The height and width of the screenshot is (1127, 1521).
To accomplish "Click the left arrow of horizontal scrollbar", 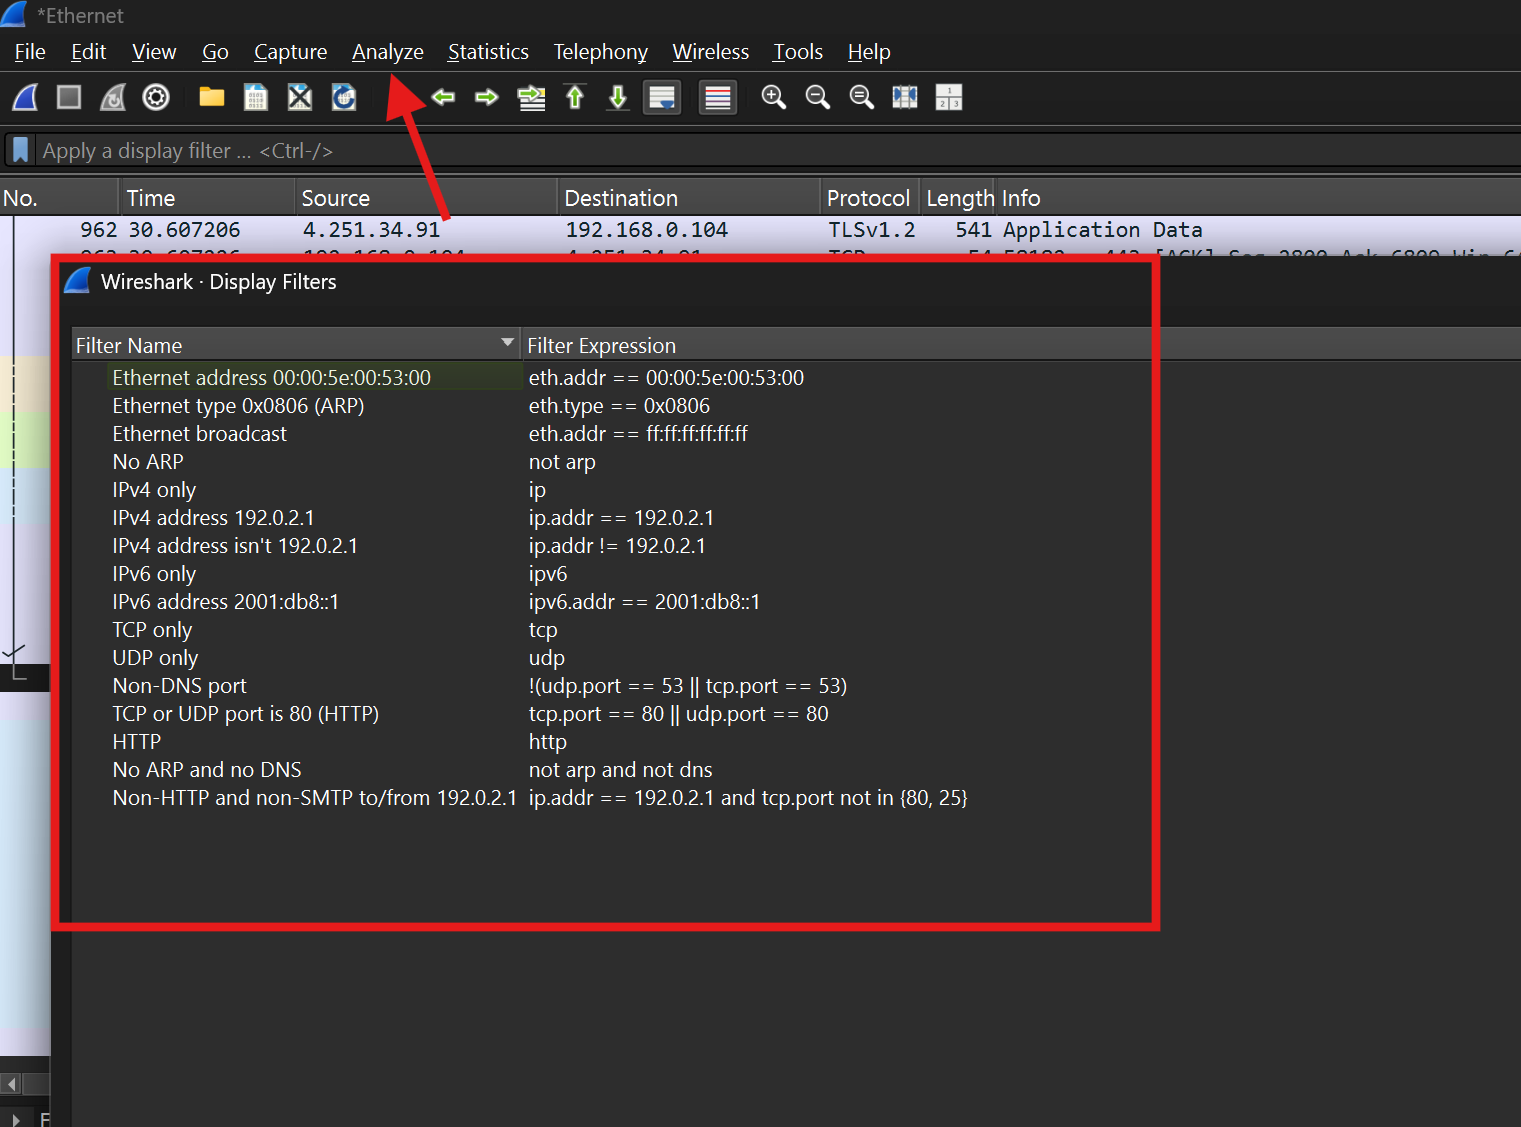I will coord(11,1084).
